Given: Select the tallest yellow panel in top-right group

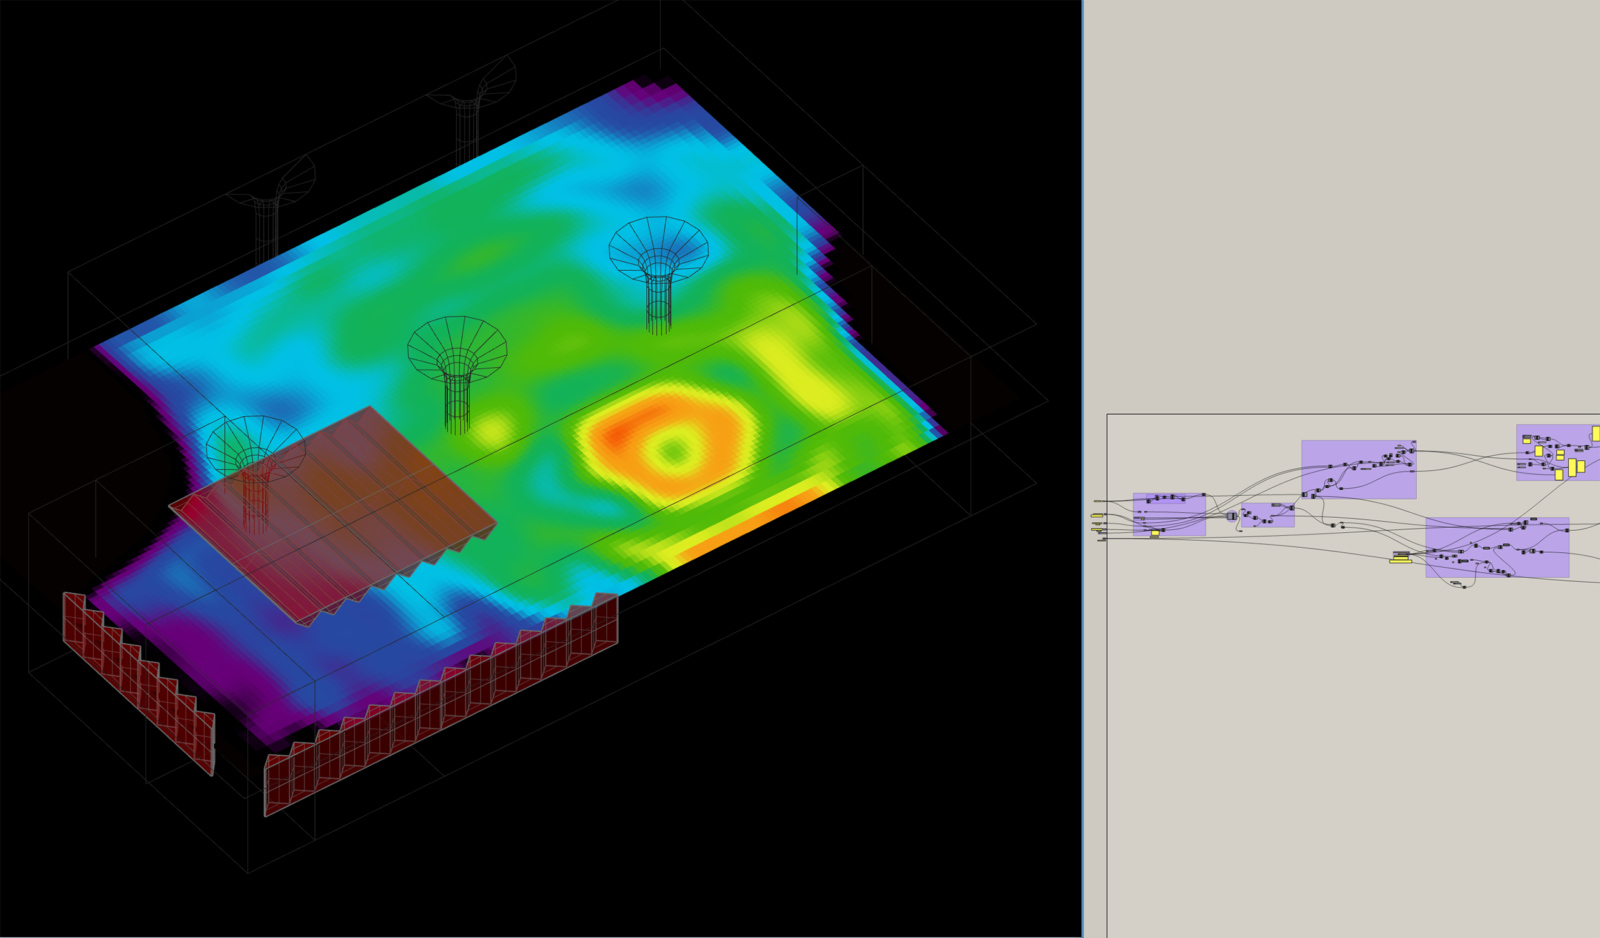Looking at the screenshot, I should coord(1572,467).
